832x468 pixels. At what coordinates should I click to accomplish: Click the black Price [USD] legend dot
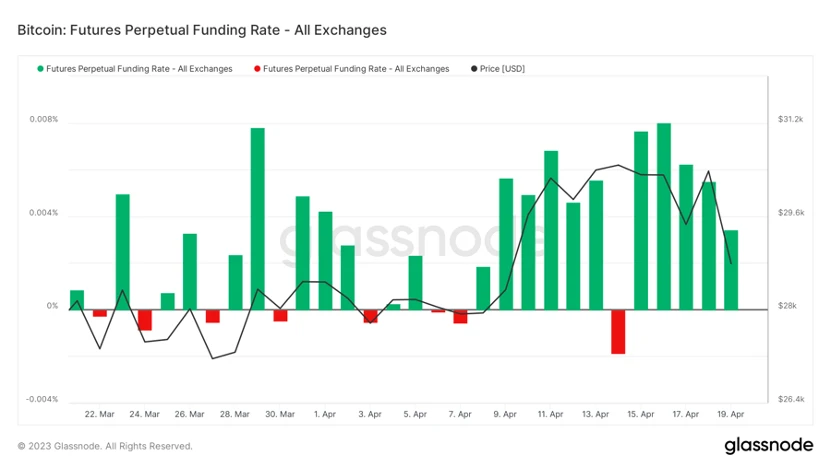pos(474,69)
